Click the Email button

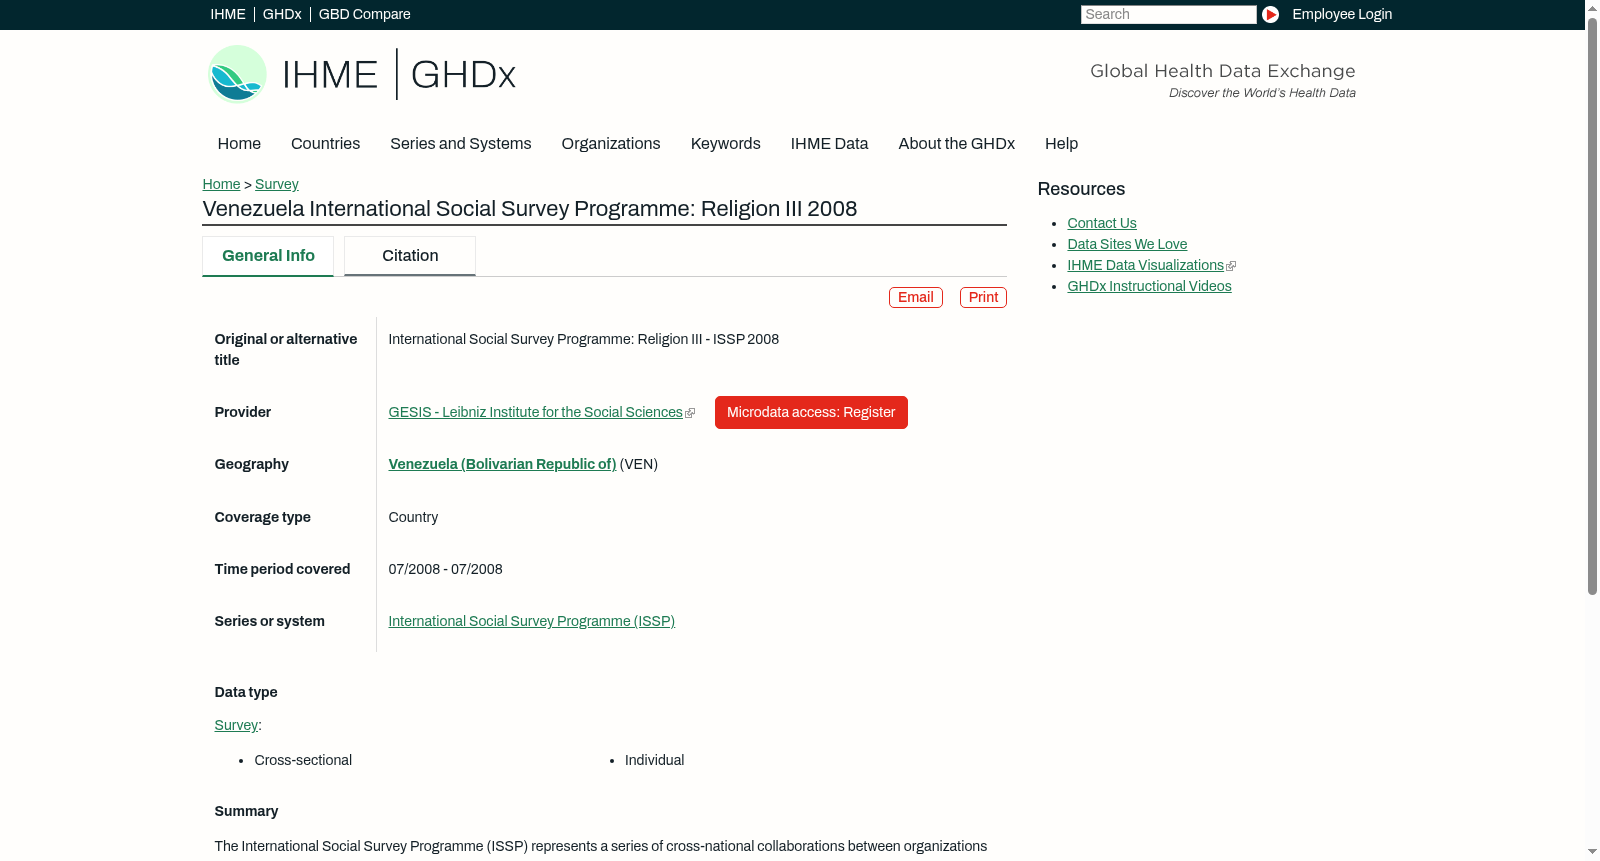click(x=916, y=298)
